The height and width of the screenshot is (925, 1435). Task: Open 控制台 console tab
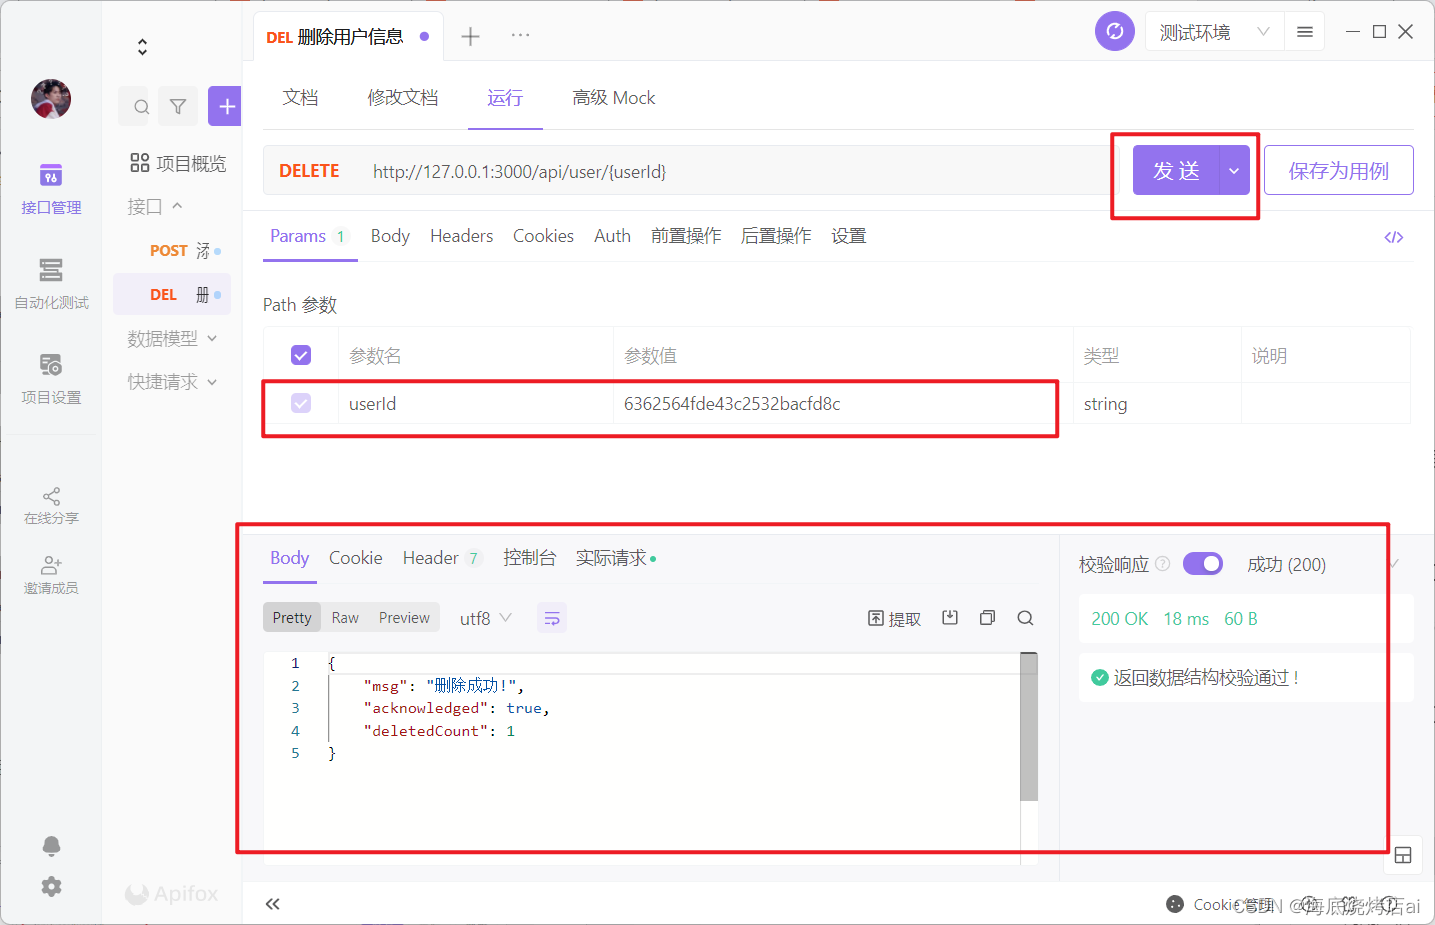tap(529, 558)
